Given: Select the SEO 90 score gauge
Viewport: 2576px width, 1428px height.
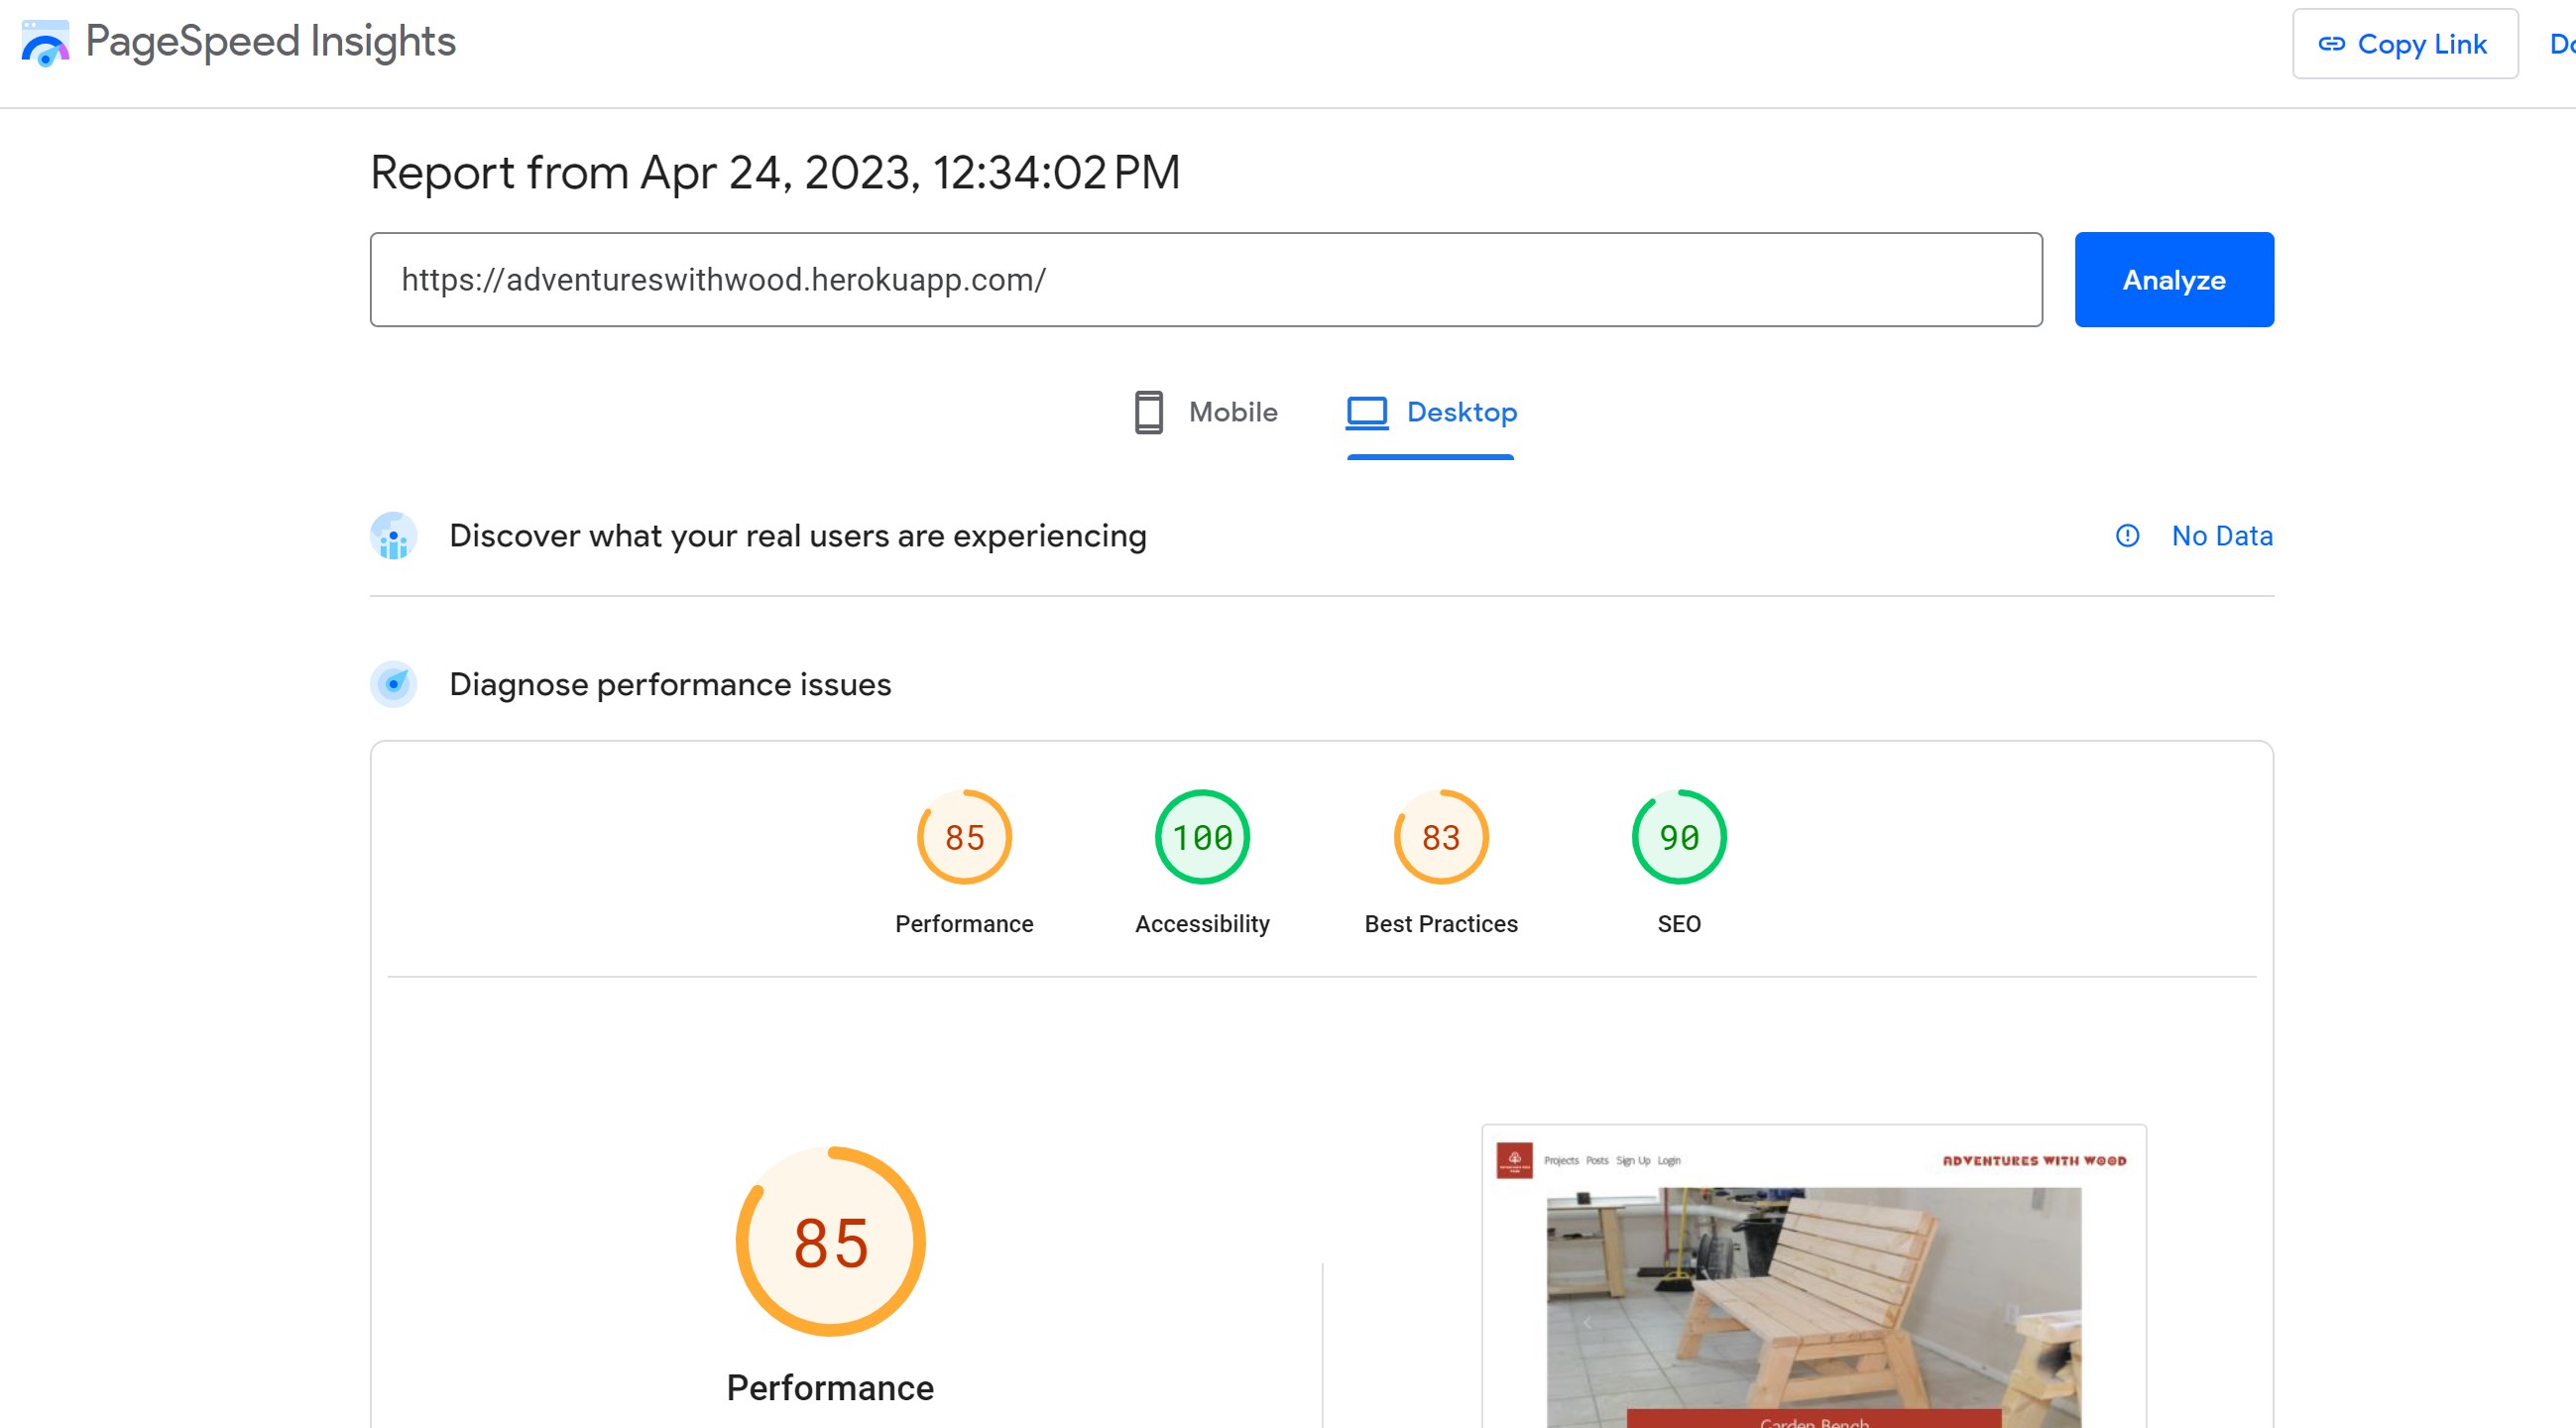Looking at the screenshot, I should tap(1678, 837).
